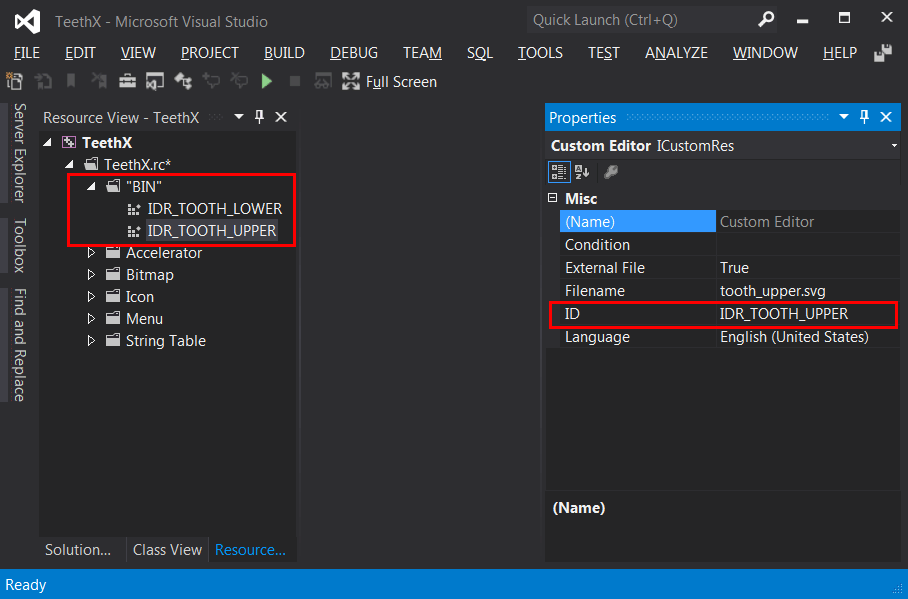Open the TEAM menu
The image size is (908, 599).
coord(422,53)
